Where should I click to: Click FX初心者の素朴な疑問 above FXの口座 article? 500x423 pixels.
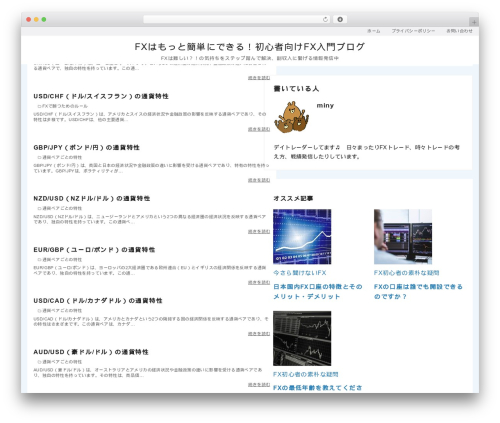[406, 273]
